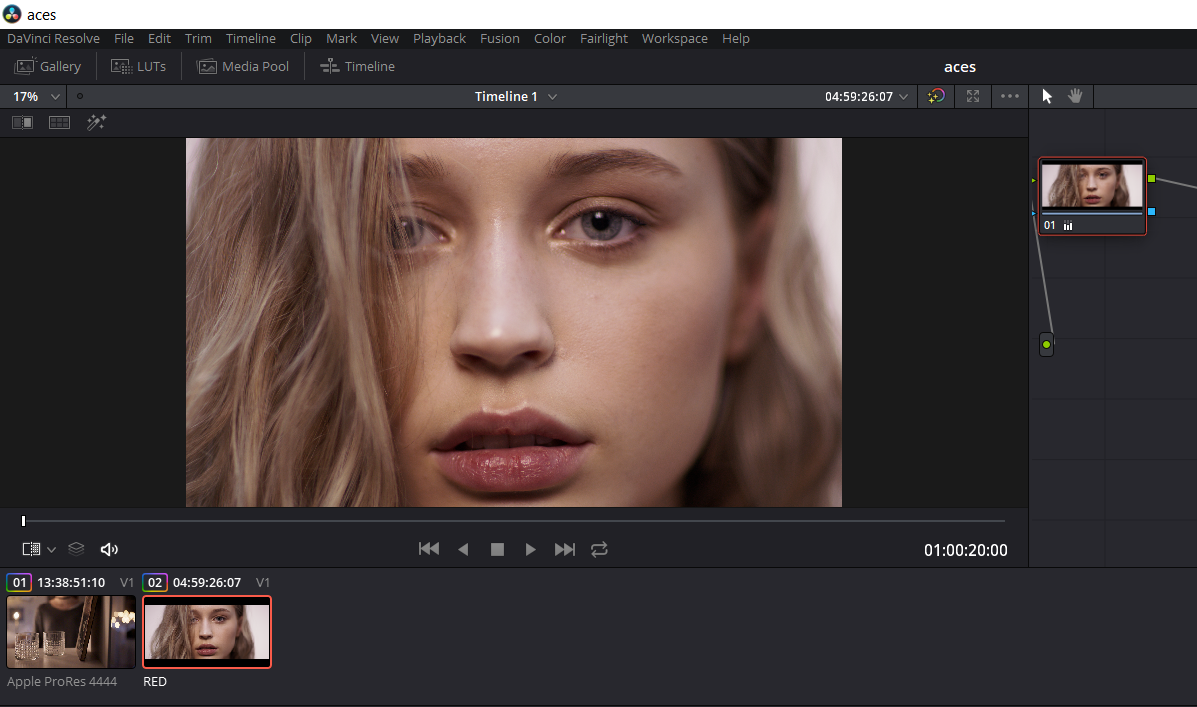
Task: Open the Gallery panel
Action: click(47, 66)
